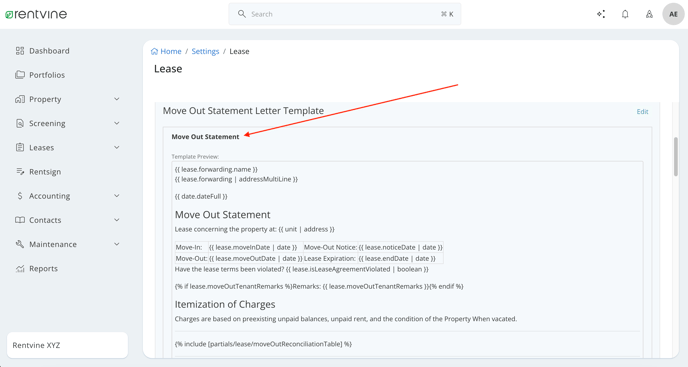Image resolution: width=688 pixels, height=367 pixels.
Task: Click the Rentsign signature icon
Action: click(x=20, y=172)
